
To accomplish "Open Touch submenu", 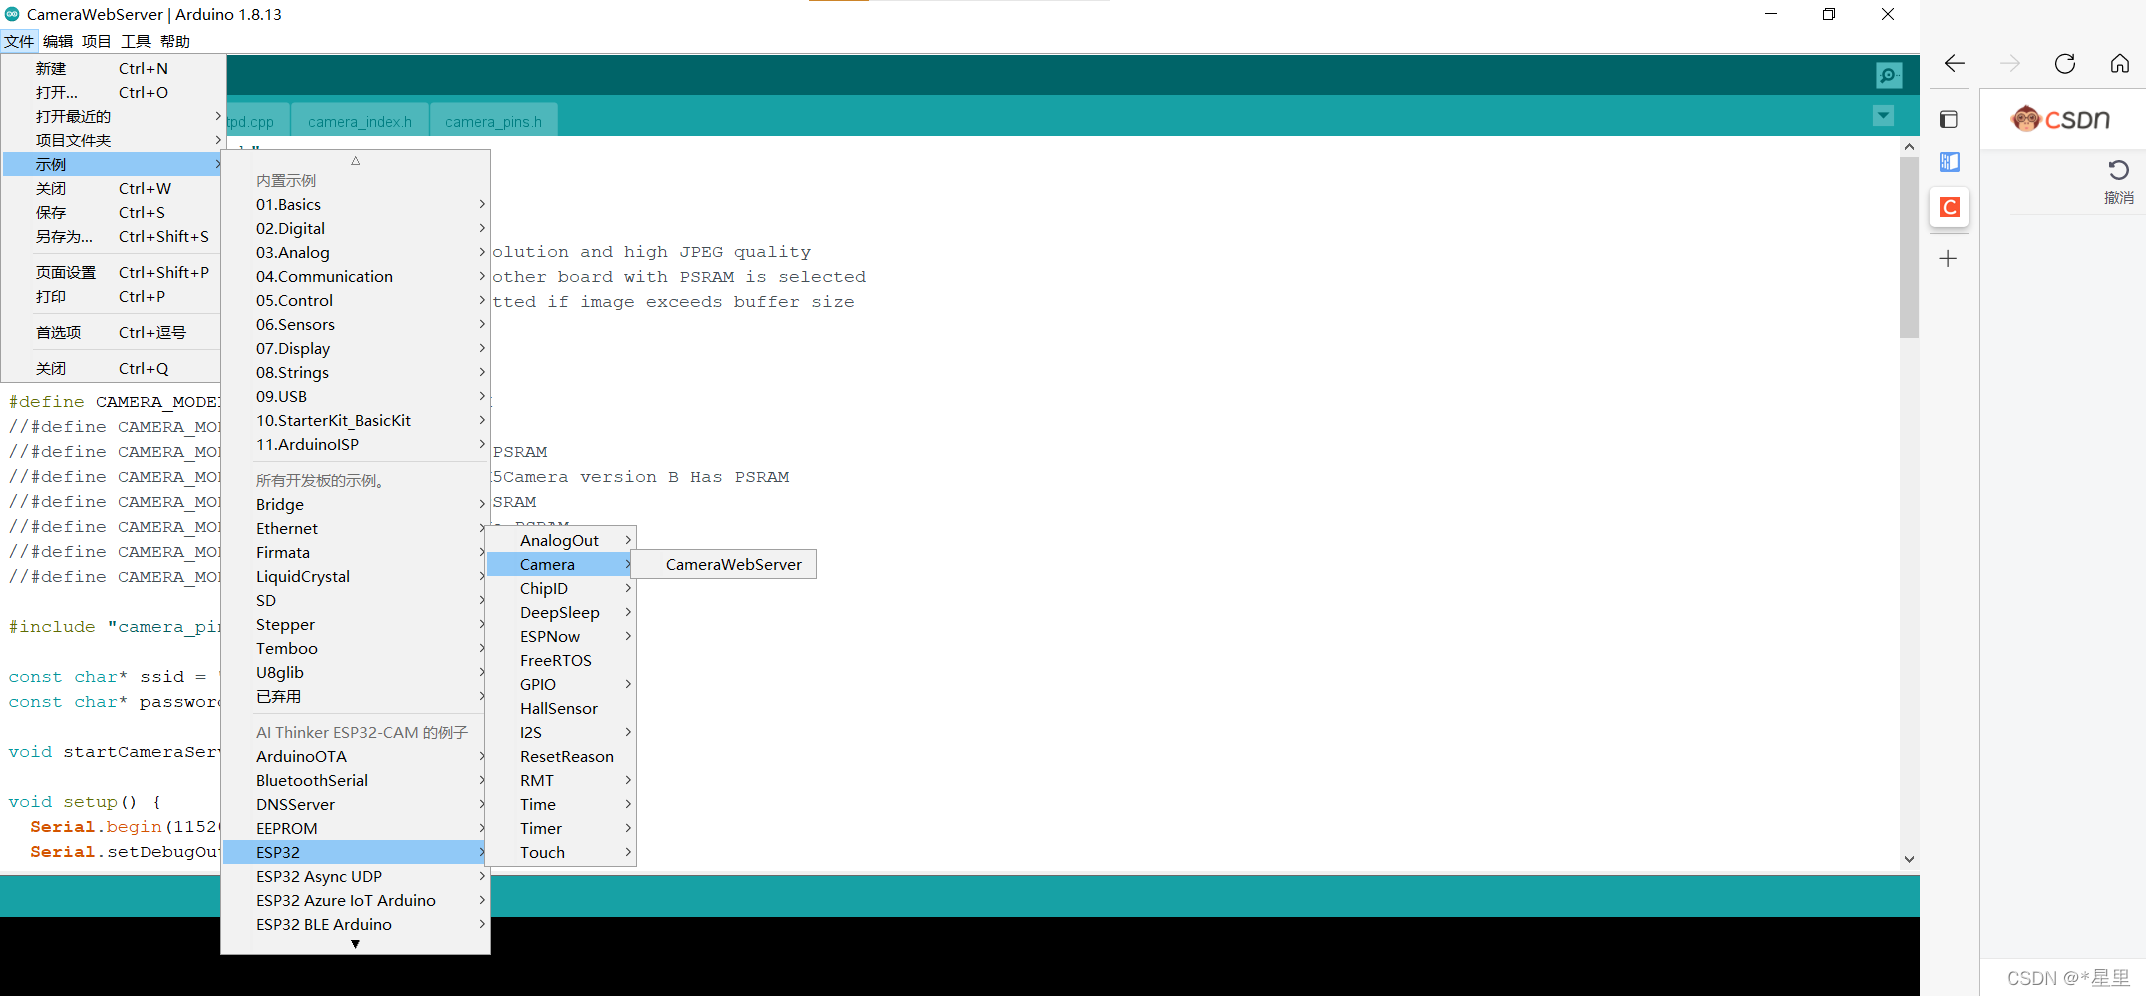I will 561,852.
